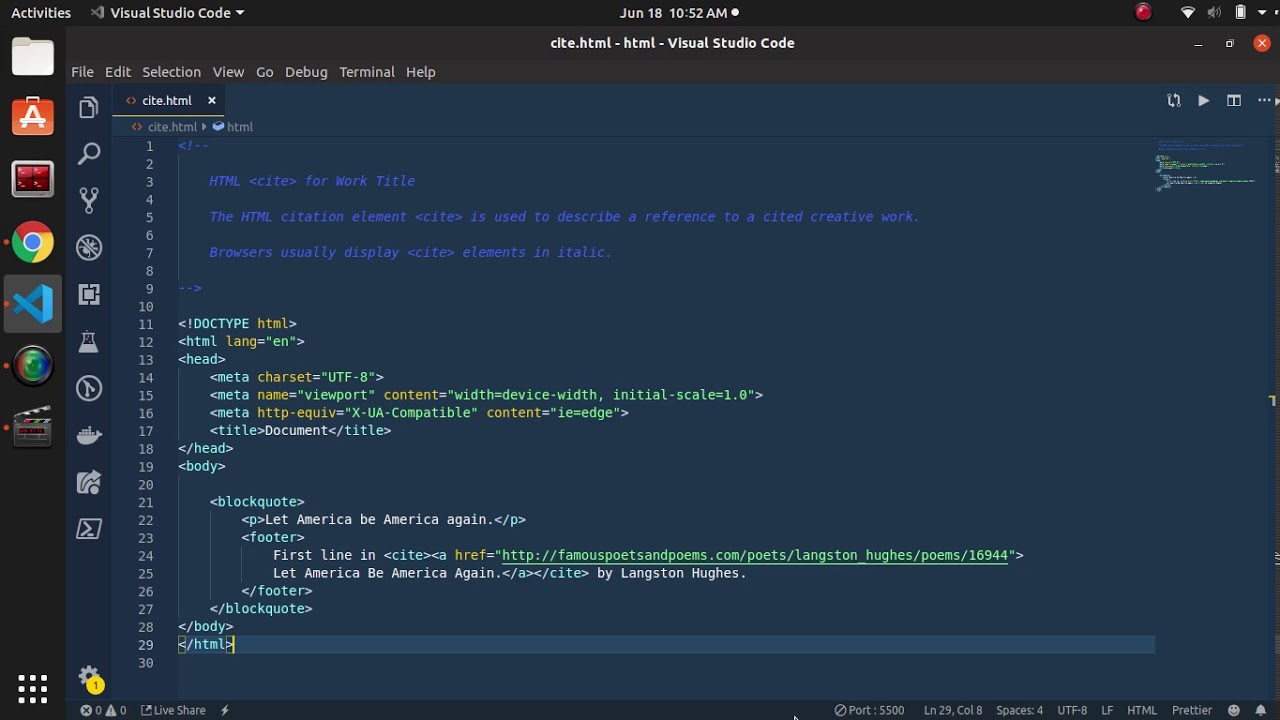Close the cite.html tab
Screen dimensions: 1280x720
(212, 100)
